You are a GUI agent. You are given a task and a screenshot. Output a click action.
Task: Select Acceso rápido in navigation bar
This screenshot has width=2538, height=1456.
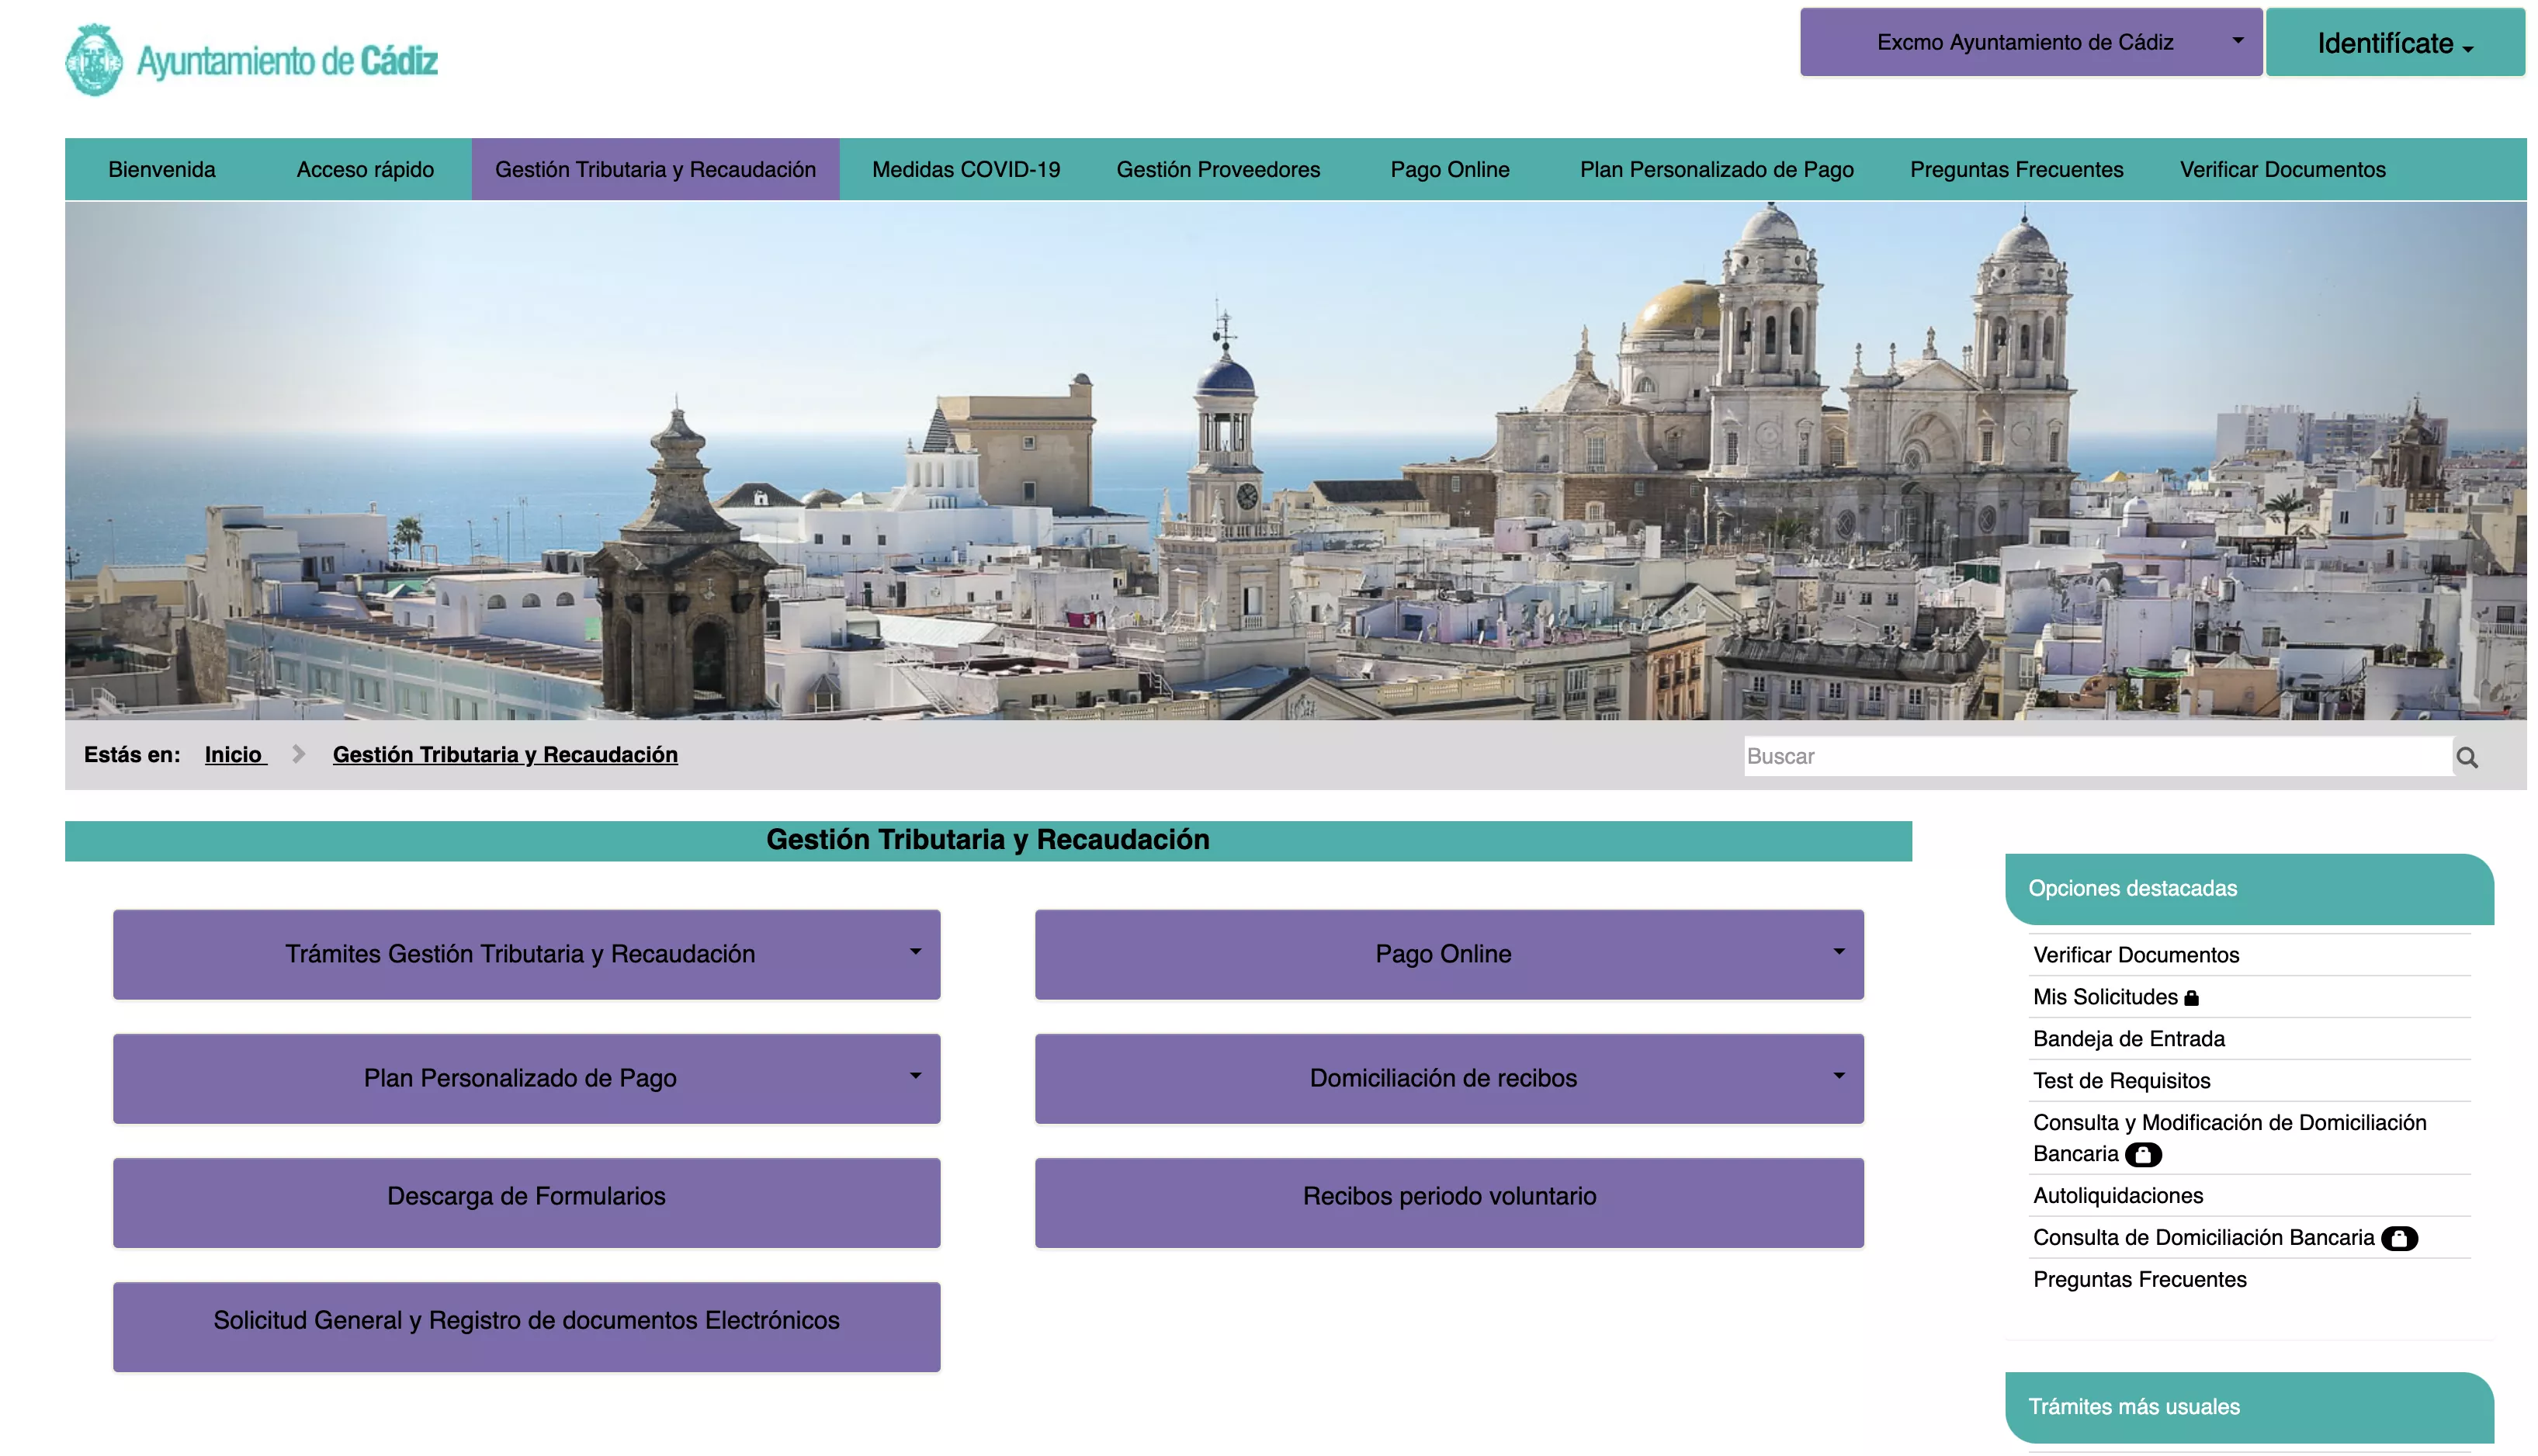point(365,170)
